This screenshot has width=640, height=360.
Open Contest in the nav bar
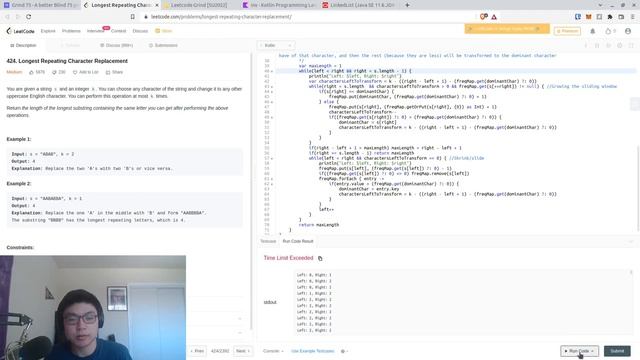[x=118, y=31]
